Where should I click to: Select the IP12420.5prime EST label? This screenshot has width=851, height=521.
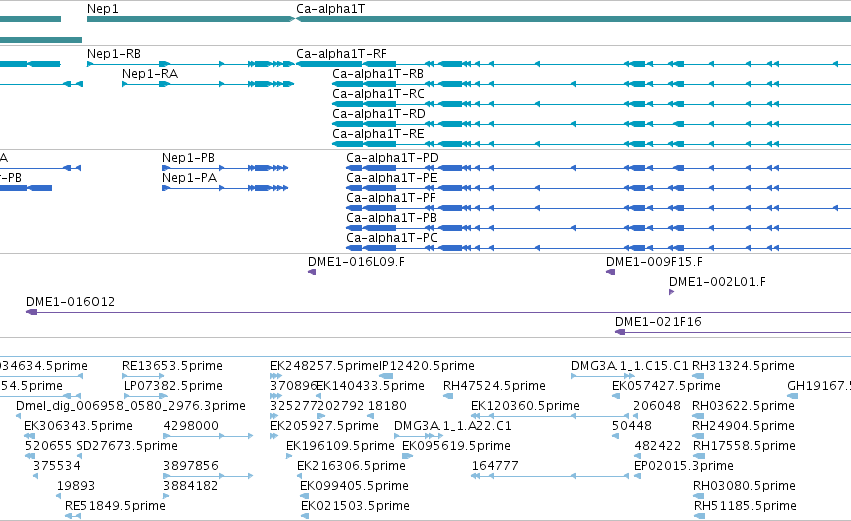(427, 366)
